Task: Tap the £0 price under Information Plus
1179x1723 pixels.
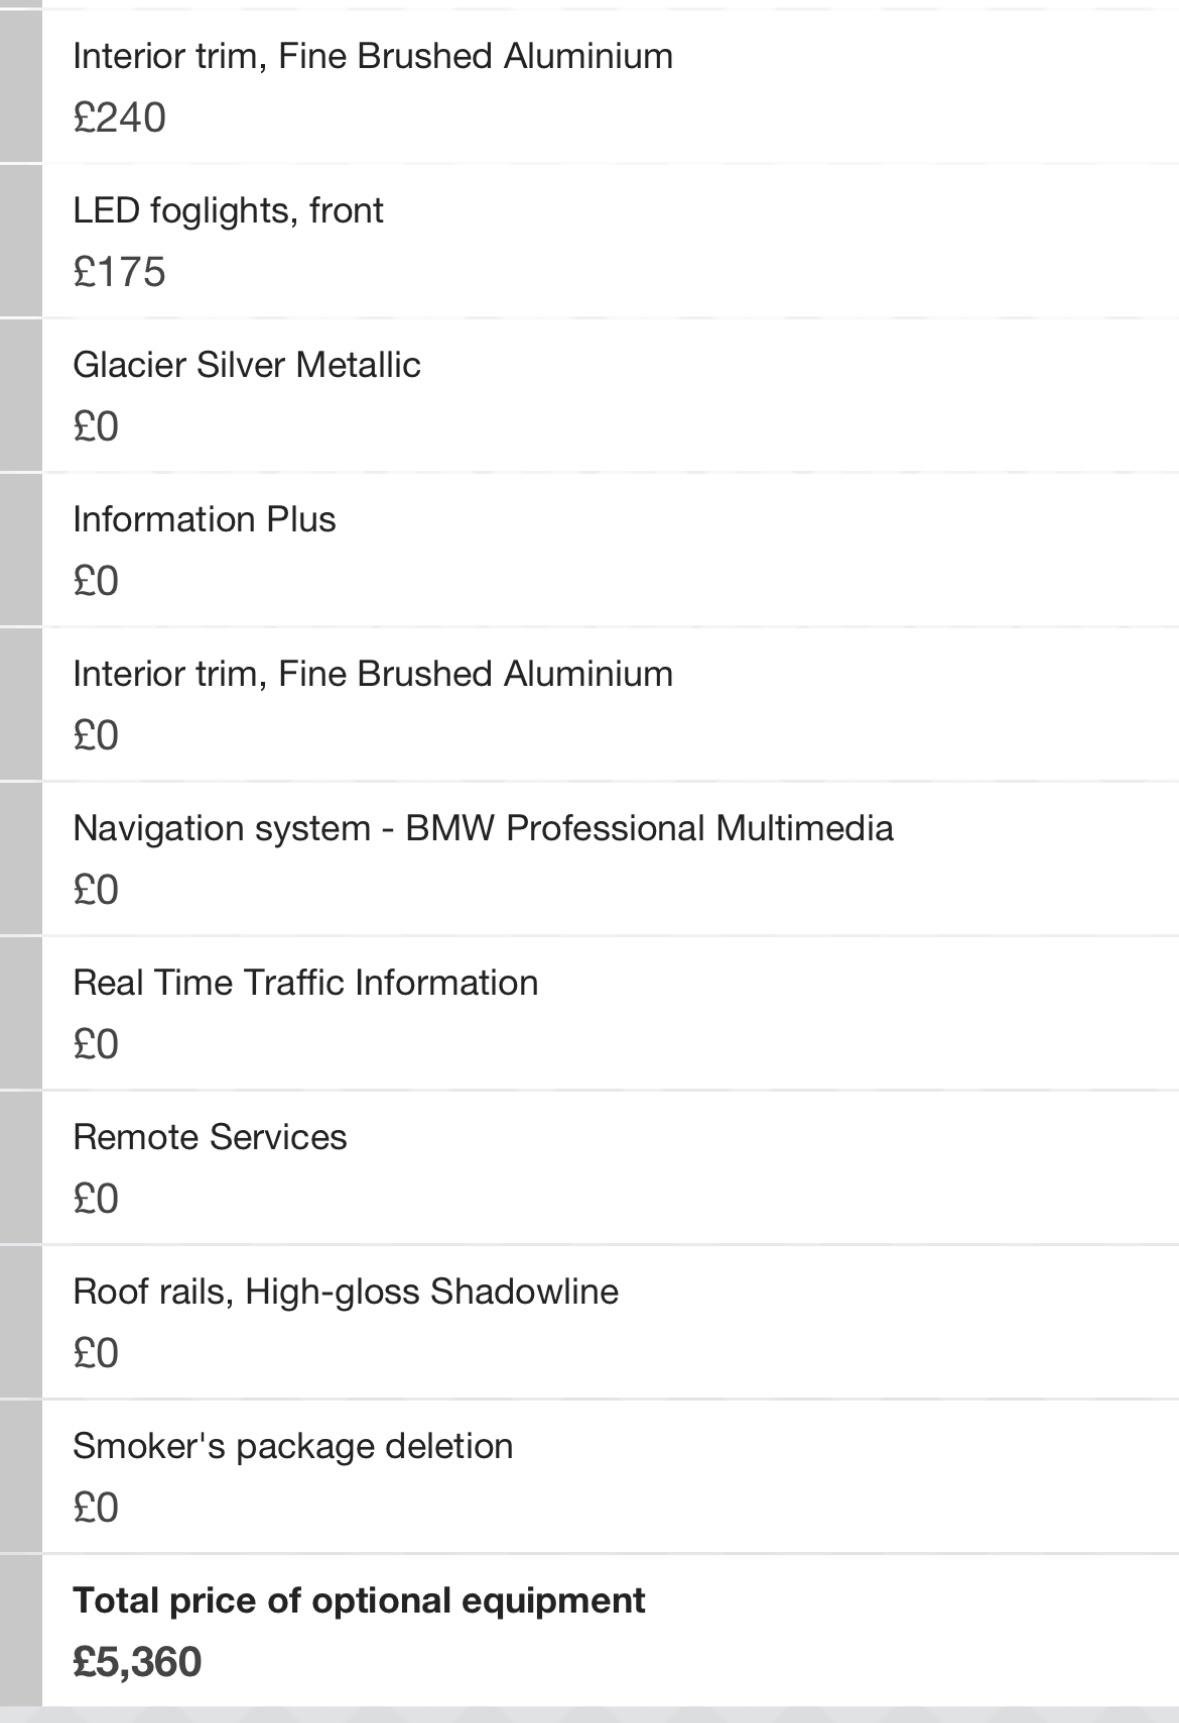Action: [x=96, y=581]
